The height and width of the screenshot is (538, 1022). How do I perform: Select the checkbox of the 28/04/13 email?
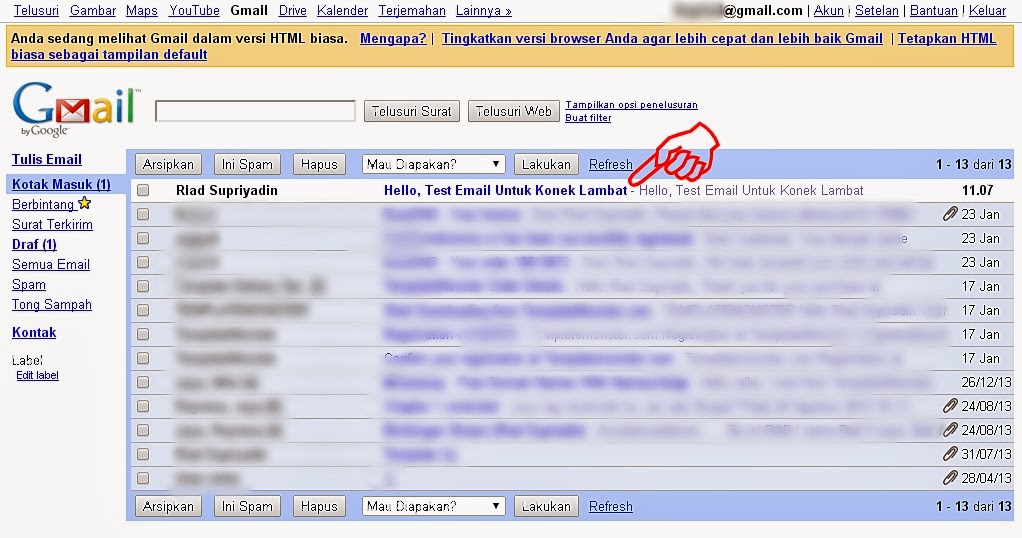tap(143, 478)
